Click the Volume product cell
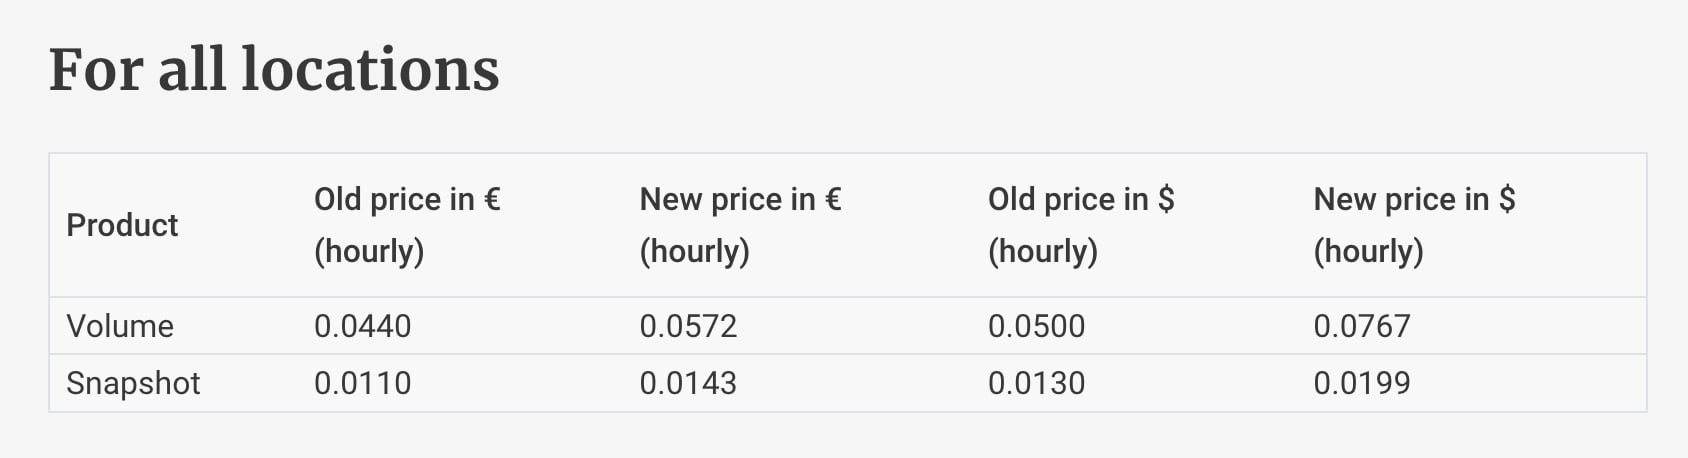1688x458 pixels. point(120,326)
